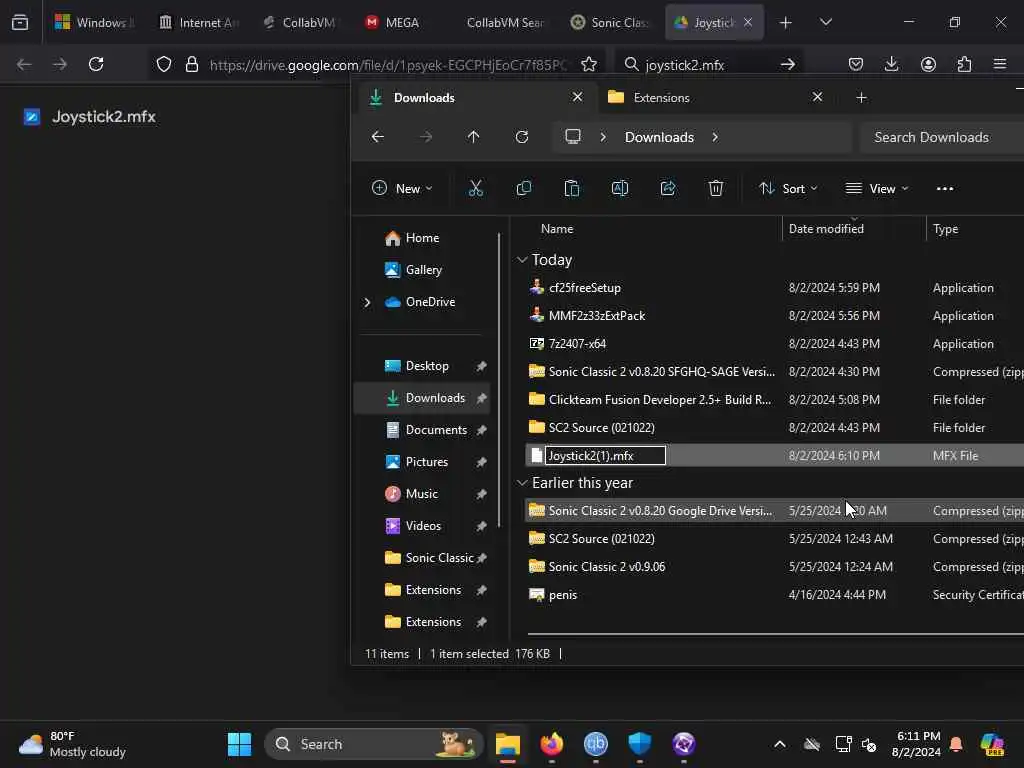Switch to the Sonic Classic browser tab
This screenshot has width=1024, height=768.
(611, 22)
